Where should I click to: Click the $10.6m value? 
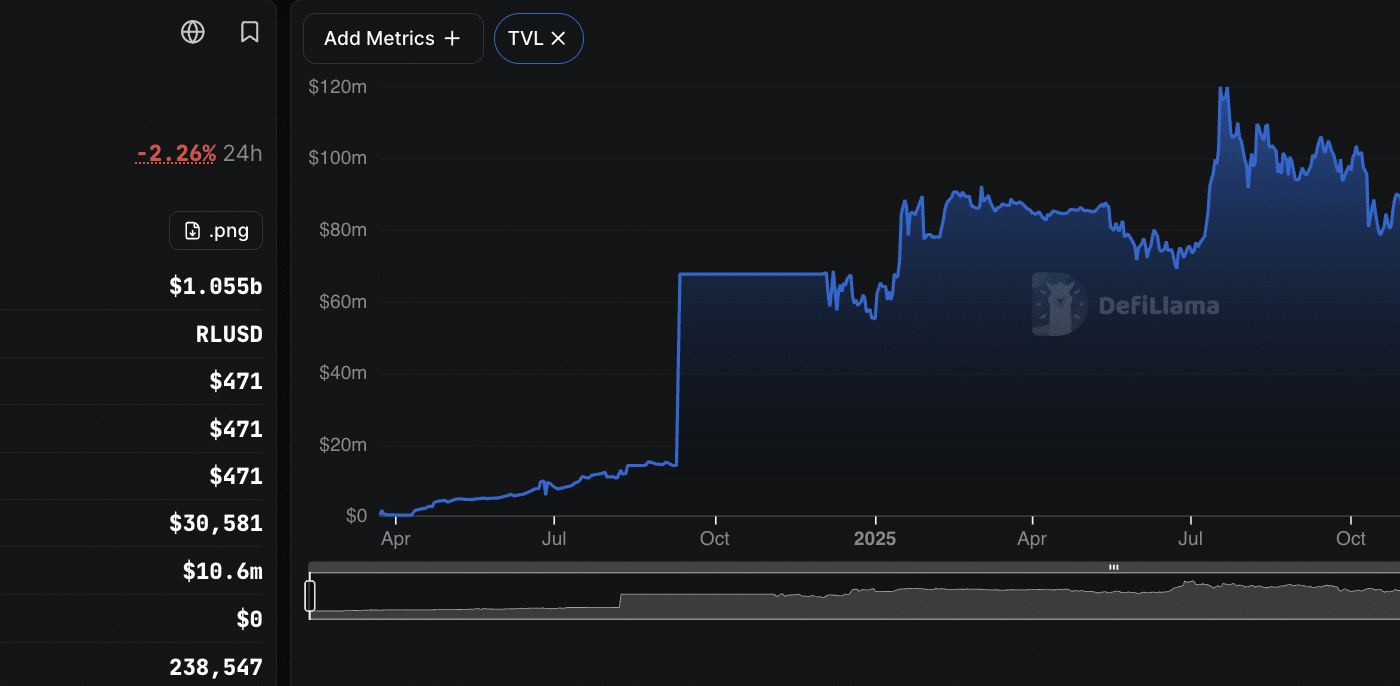[x=222, y=571]
